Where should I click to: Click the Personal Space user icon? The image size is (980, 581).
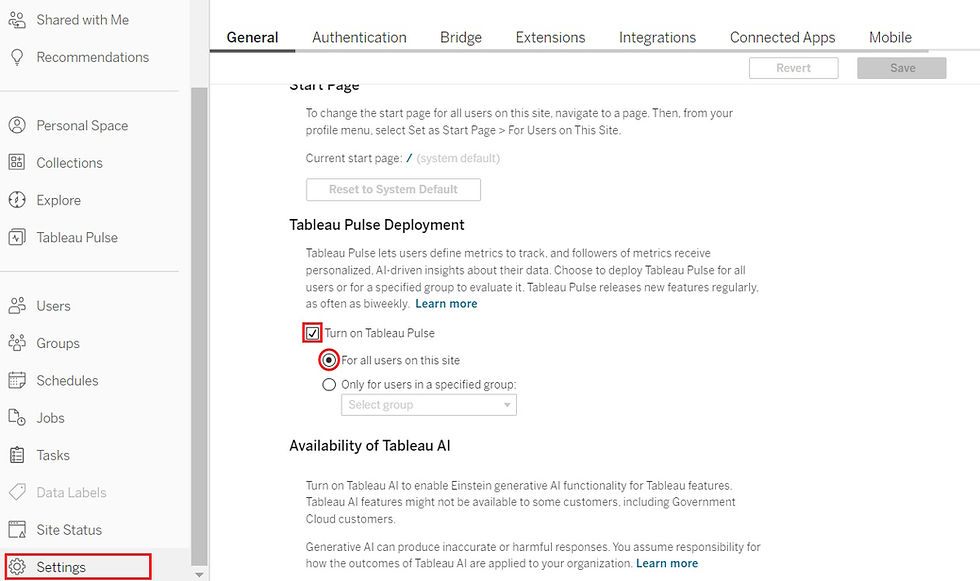[x=17, y=126]
